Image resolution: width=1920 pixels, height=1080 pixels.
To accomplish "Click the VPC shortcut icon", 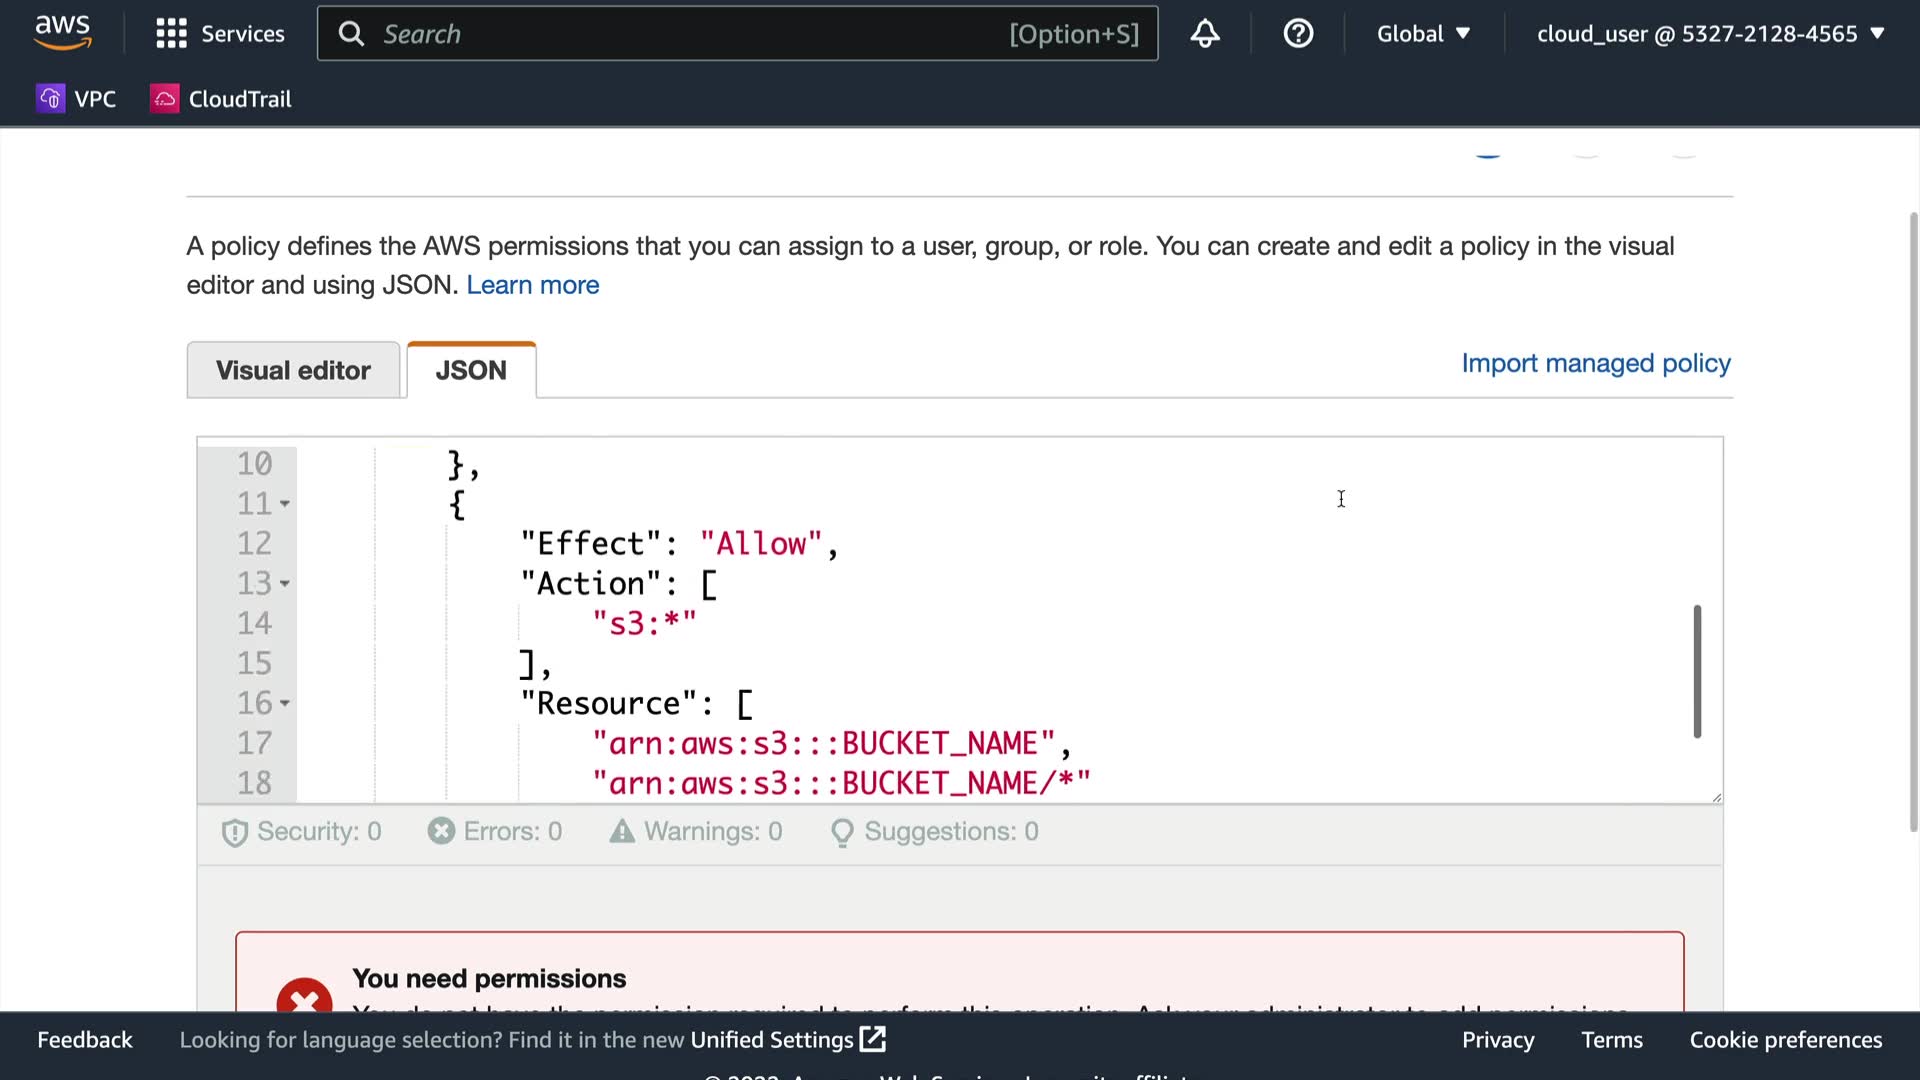I will pyautogui.click(x=50, y=98).
